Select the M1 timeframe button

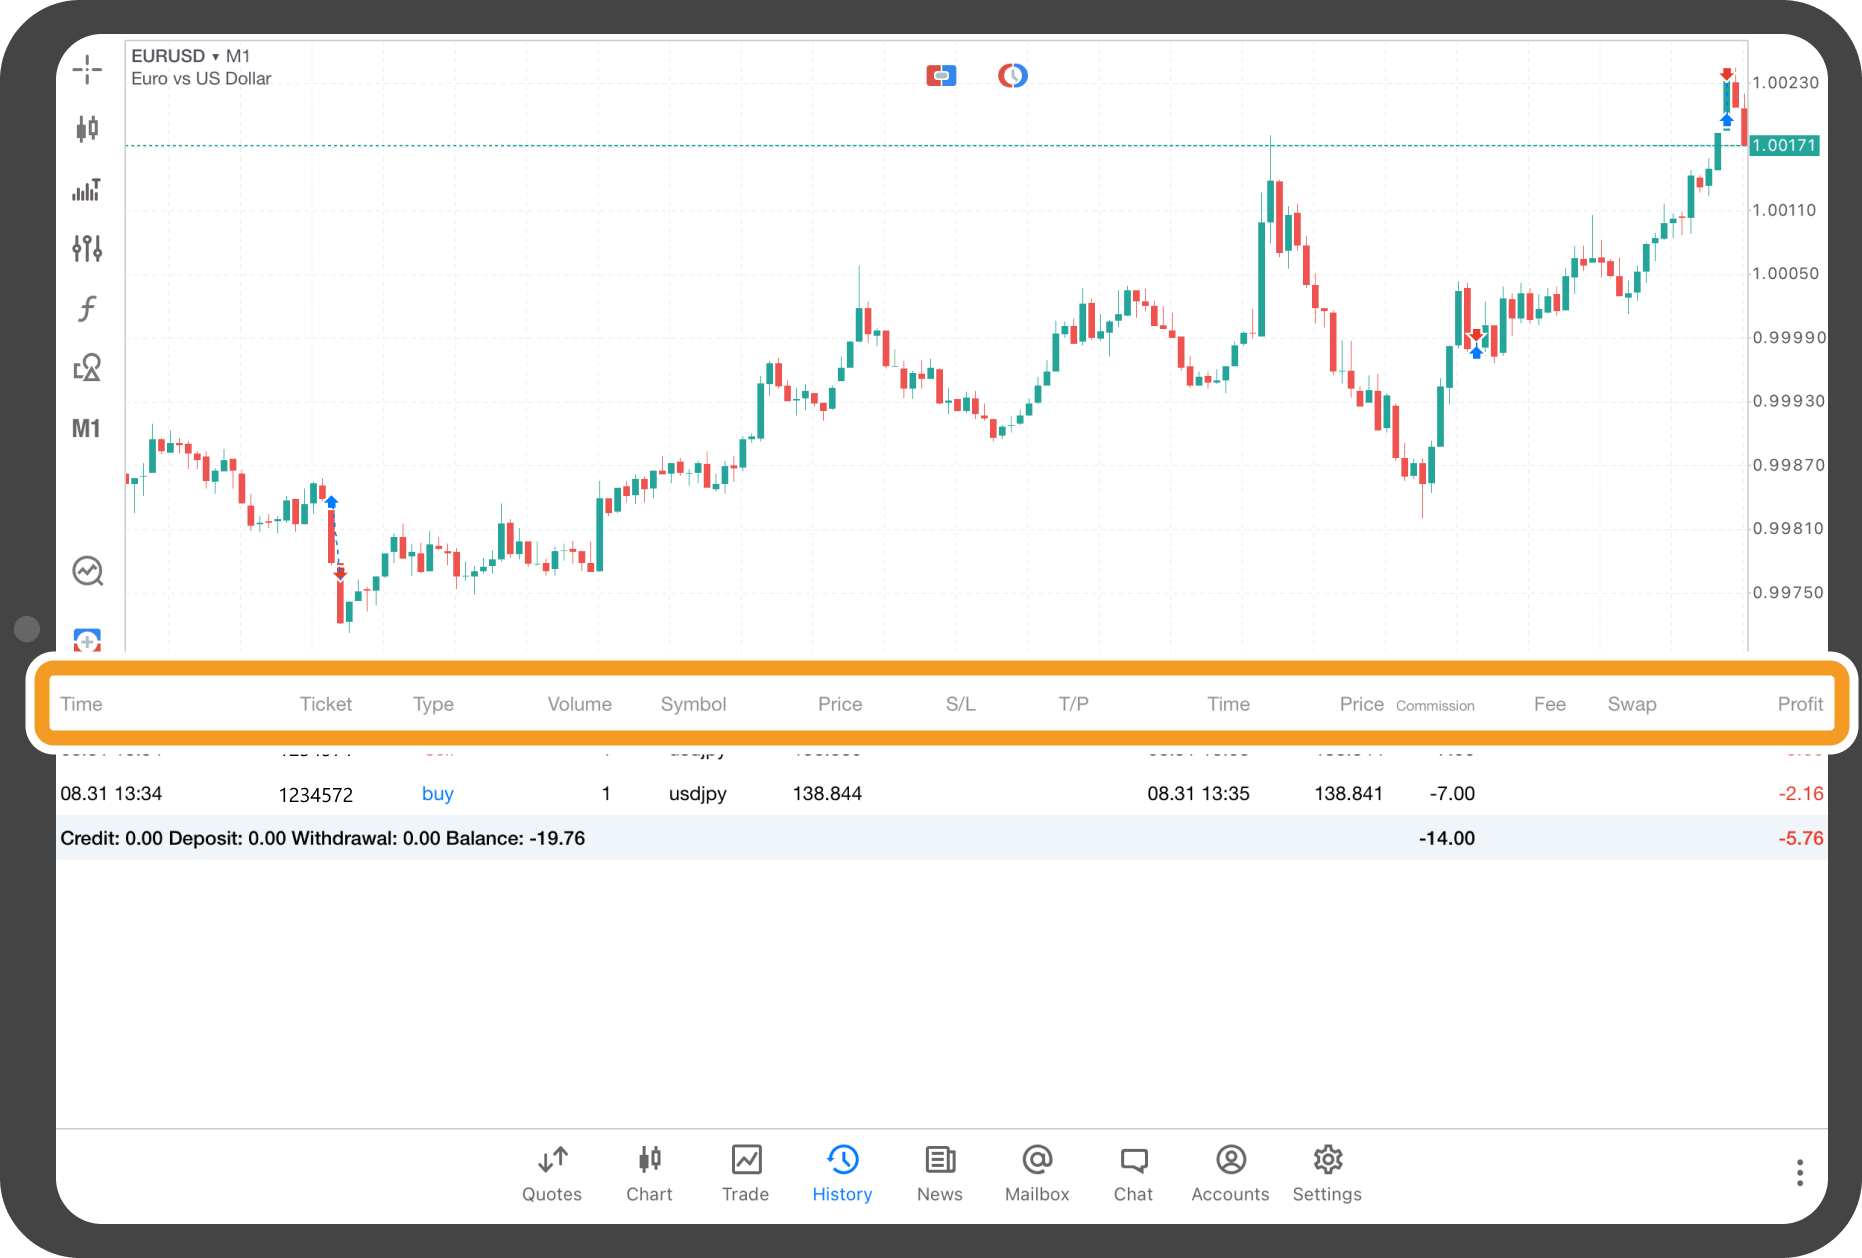[87, 429]
